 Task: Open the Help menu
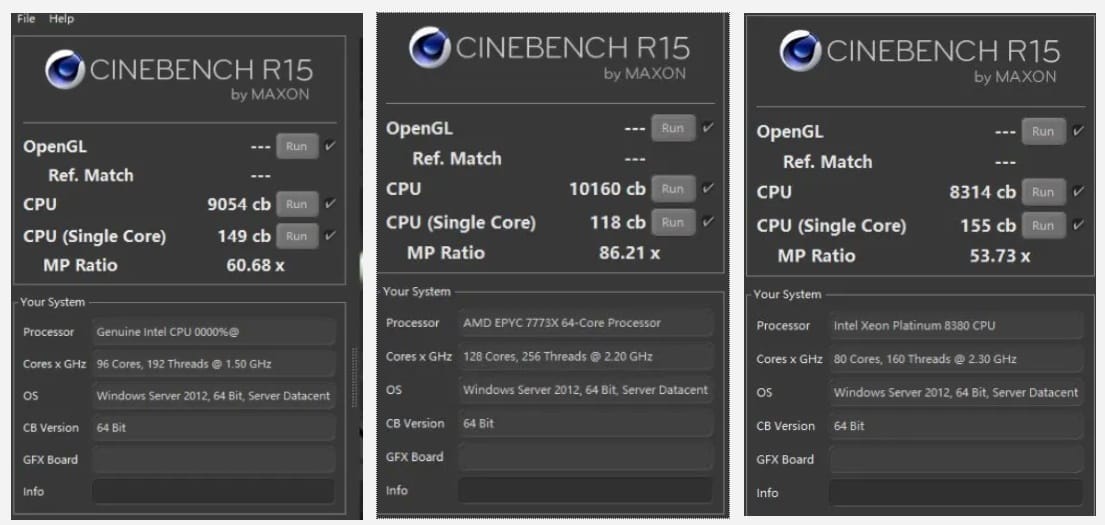point(61,19)
